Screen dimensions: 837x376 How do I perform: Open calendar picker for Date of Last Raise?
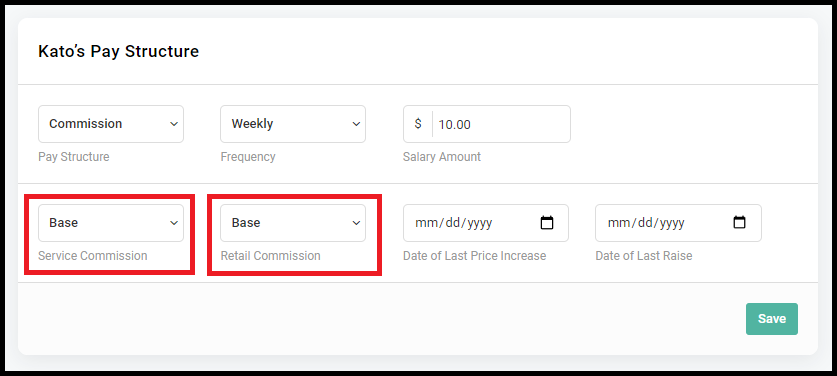click(x=739, y=222)
